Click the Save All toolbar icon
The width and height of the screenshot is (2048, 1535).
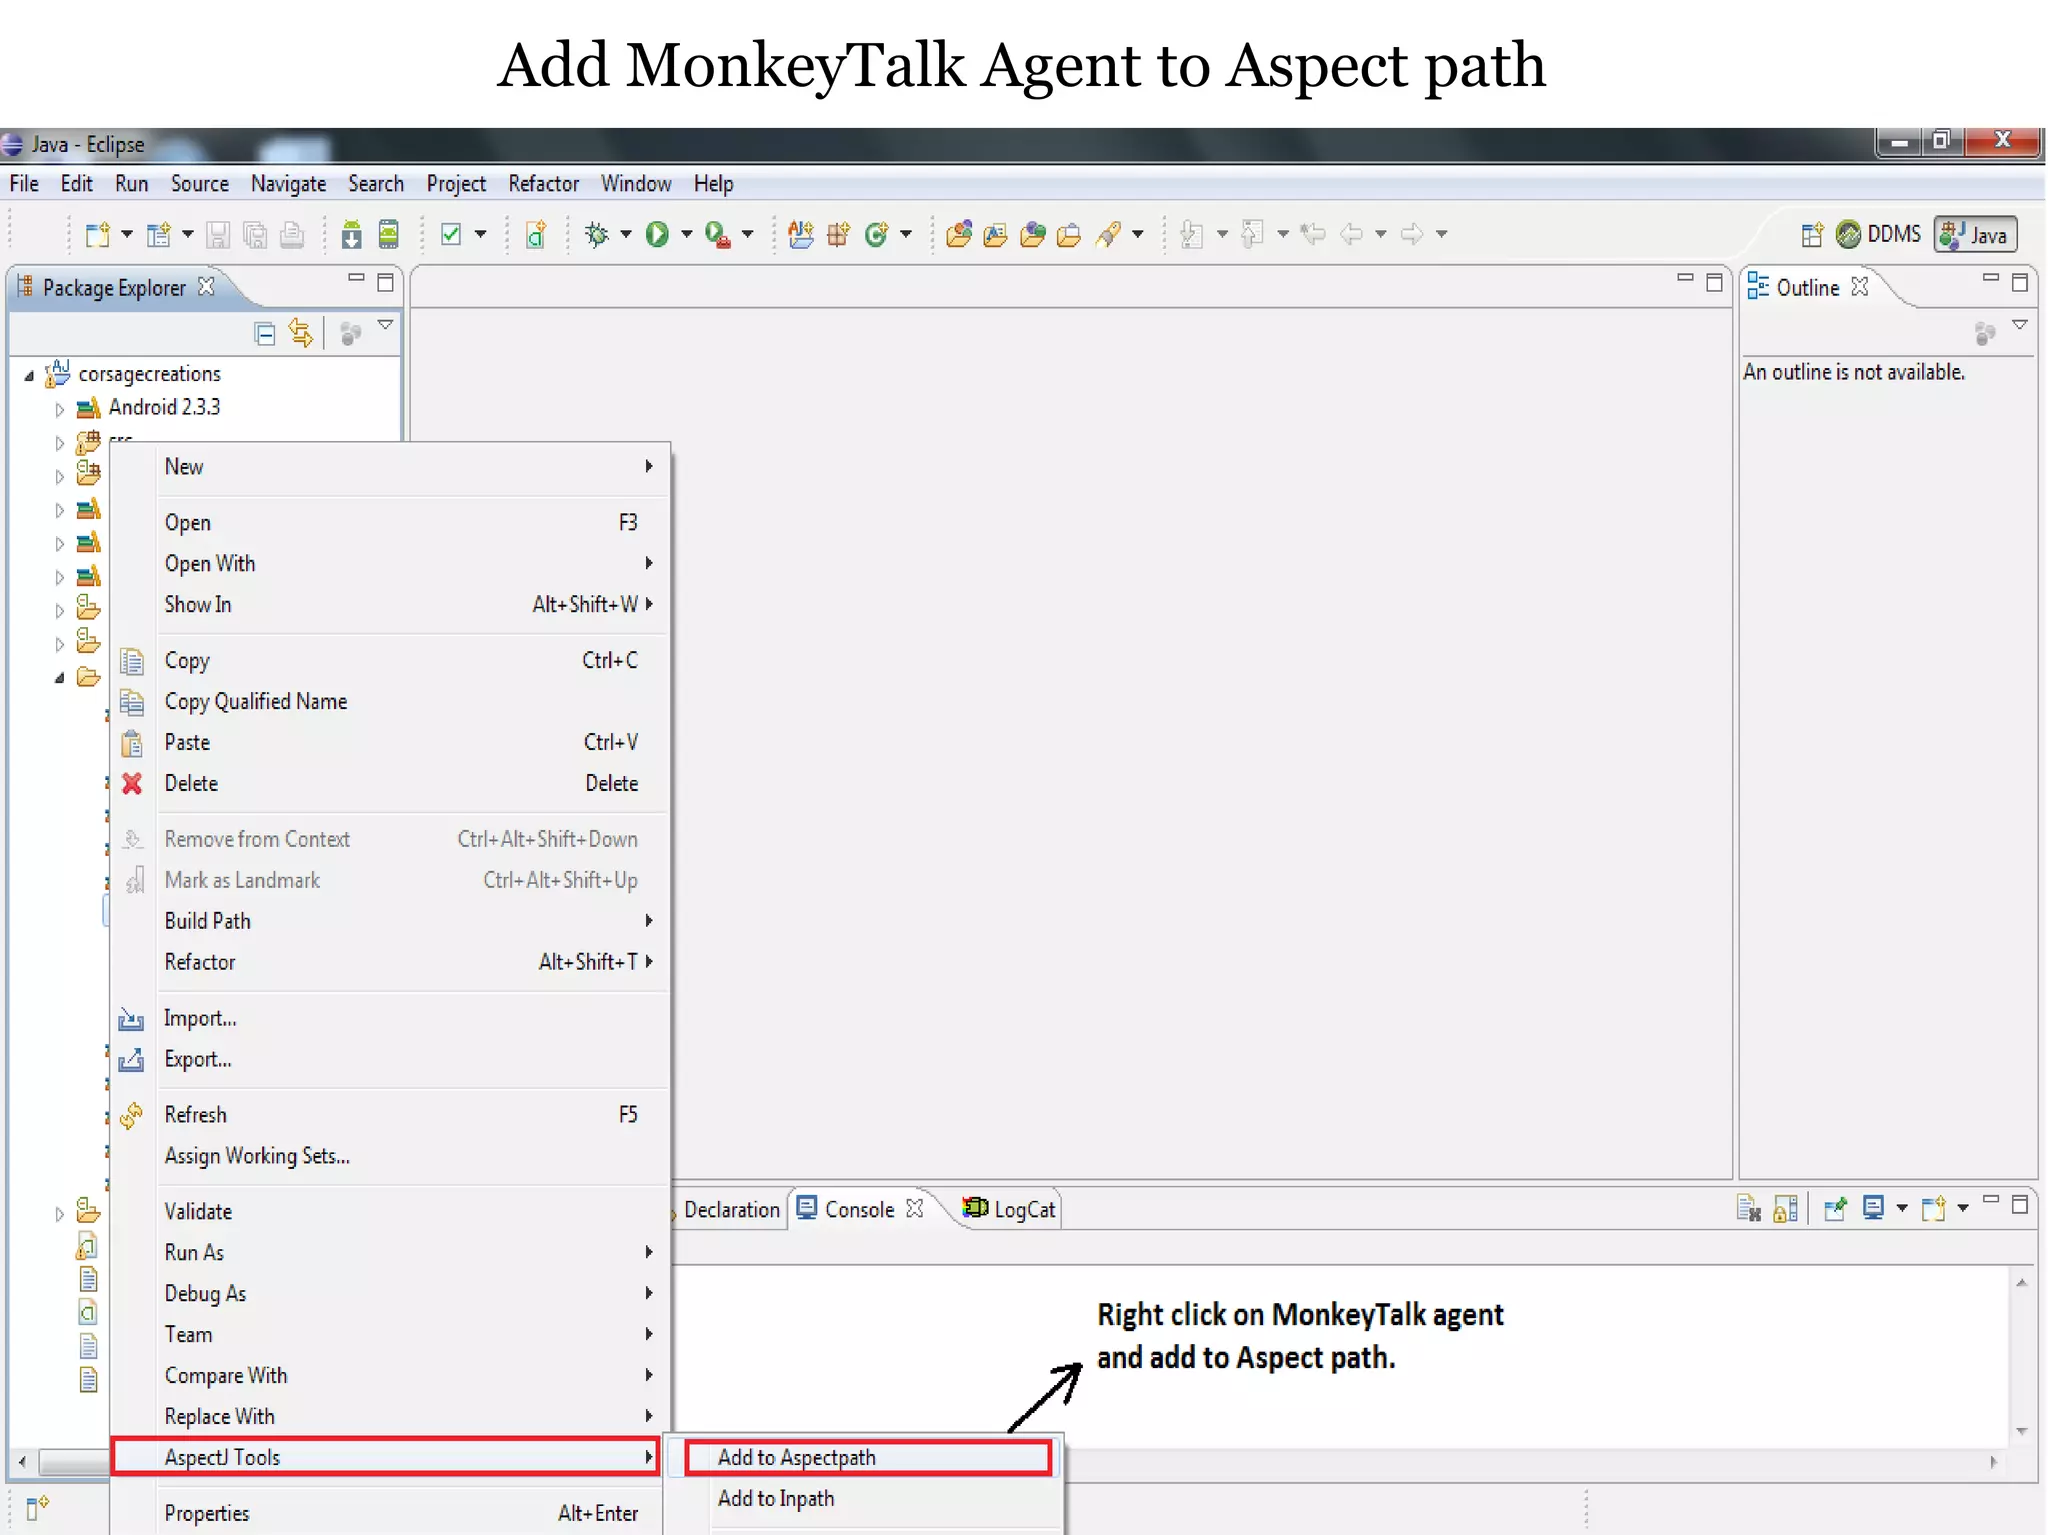click(256, 235)
